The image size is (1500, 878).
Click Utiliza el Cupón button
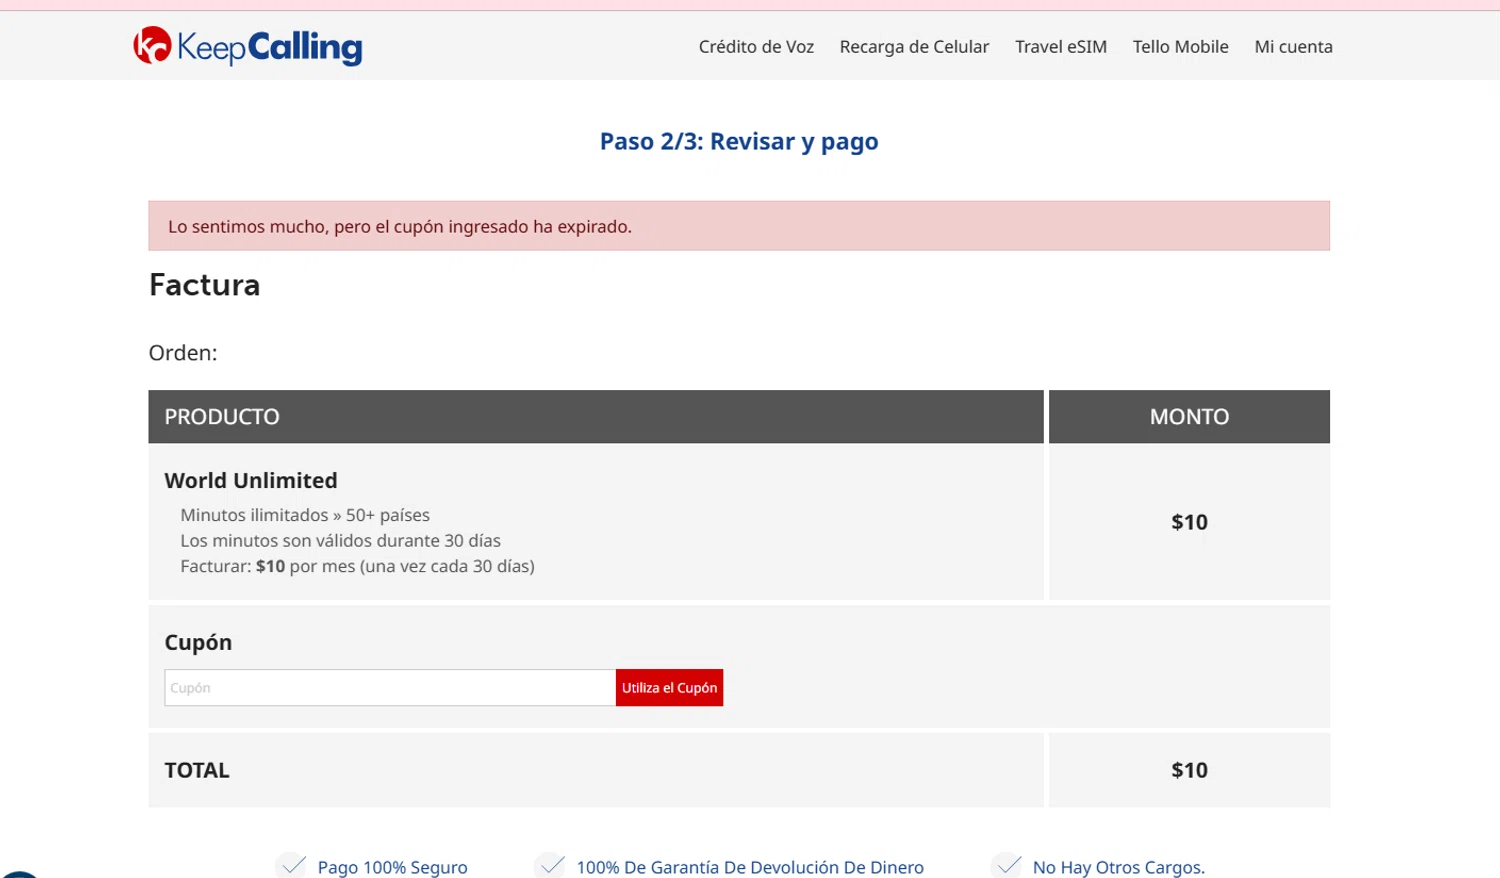click(x=669, y=688)
